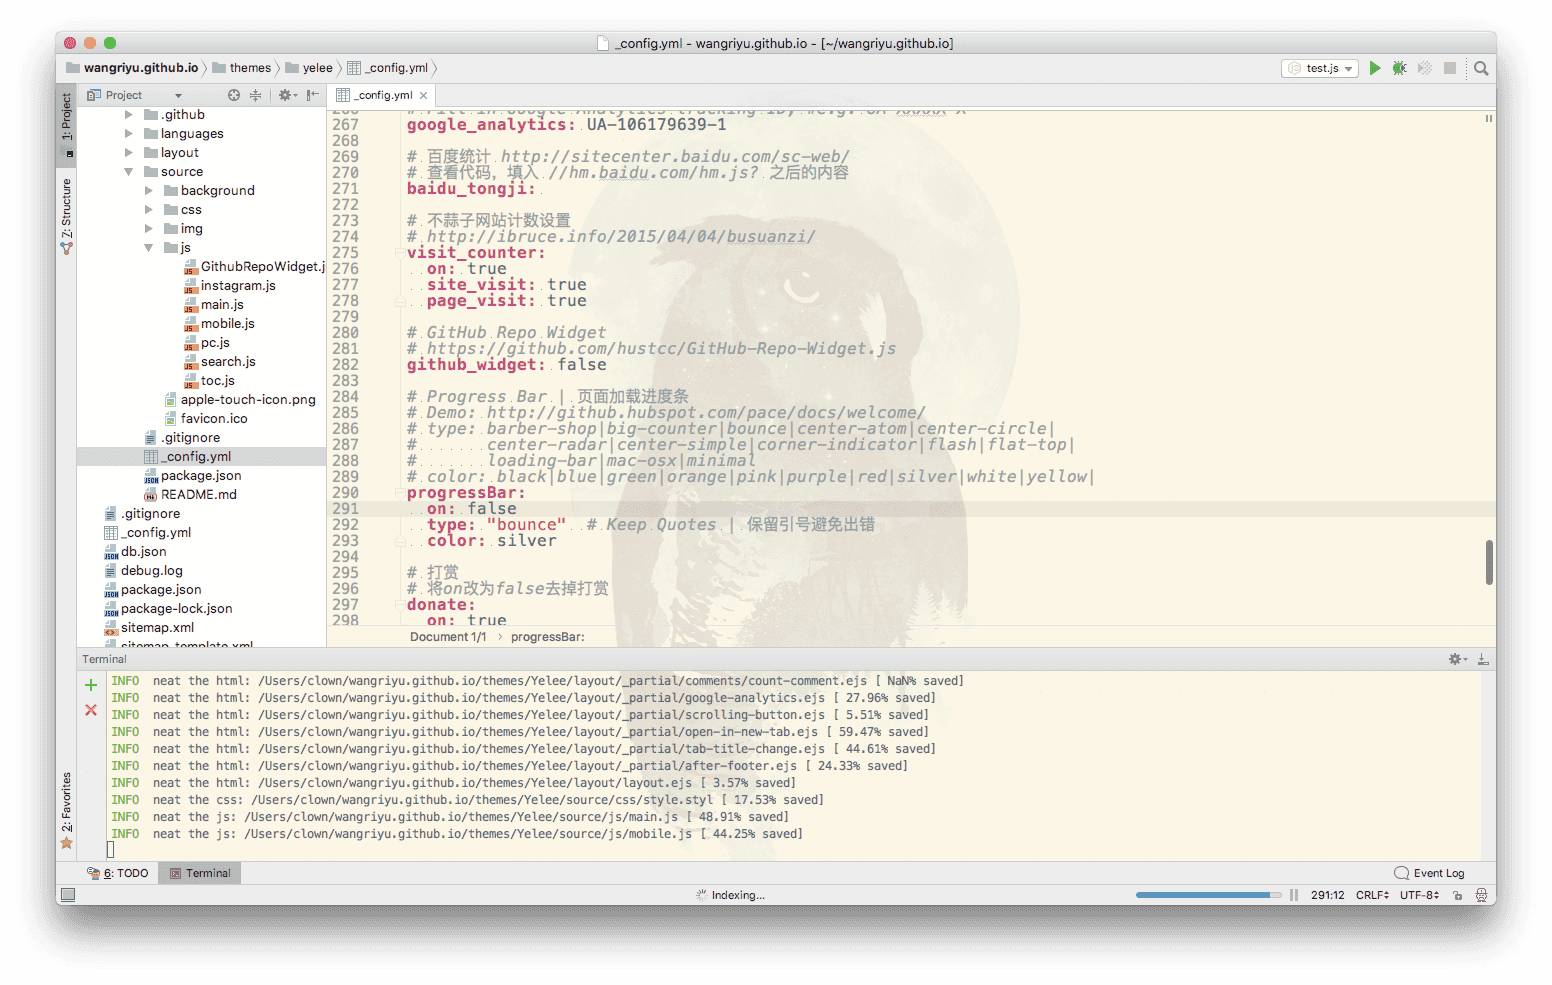Run with coverage icon in toolbar
The height and width of the screenshot is (985, 1552).
[x=1425, y=68]
